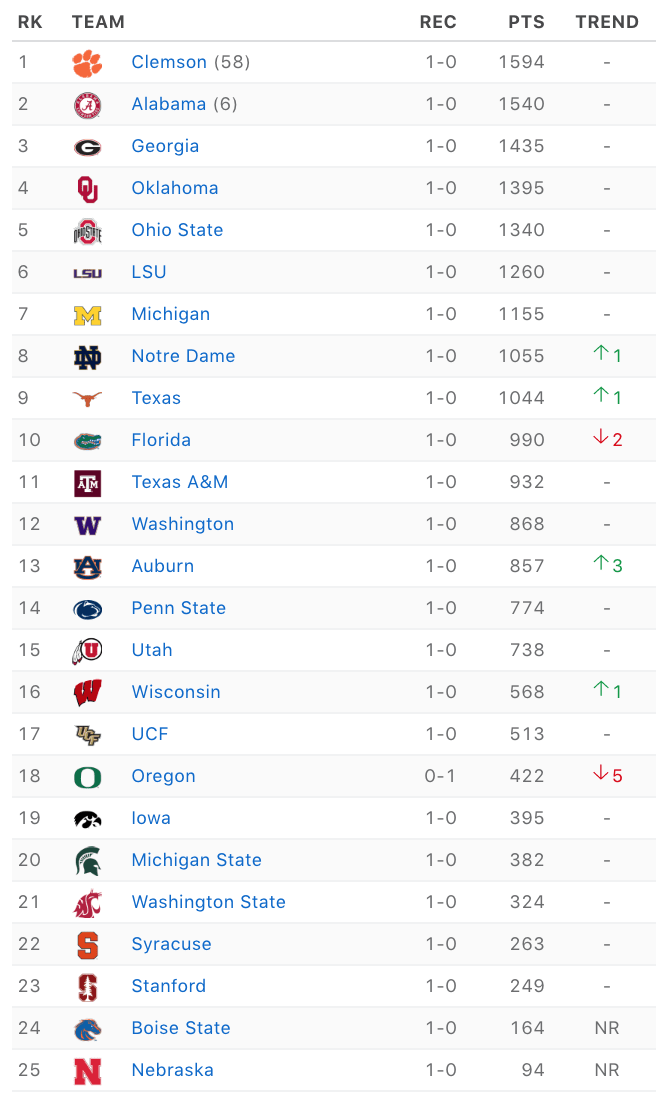Click the TREND column header

click(607, 22)
